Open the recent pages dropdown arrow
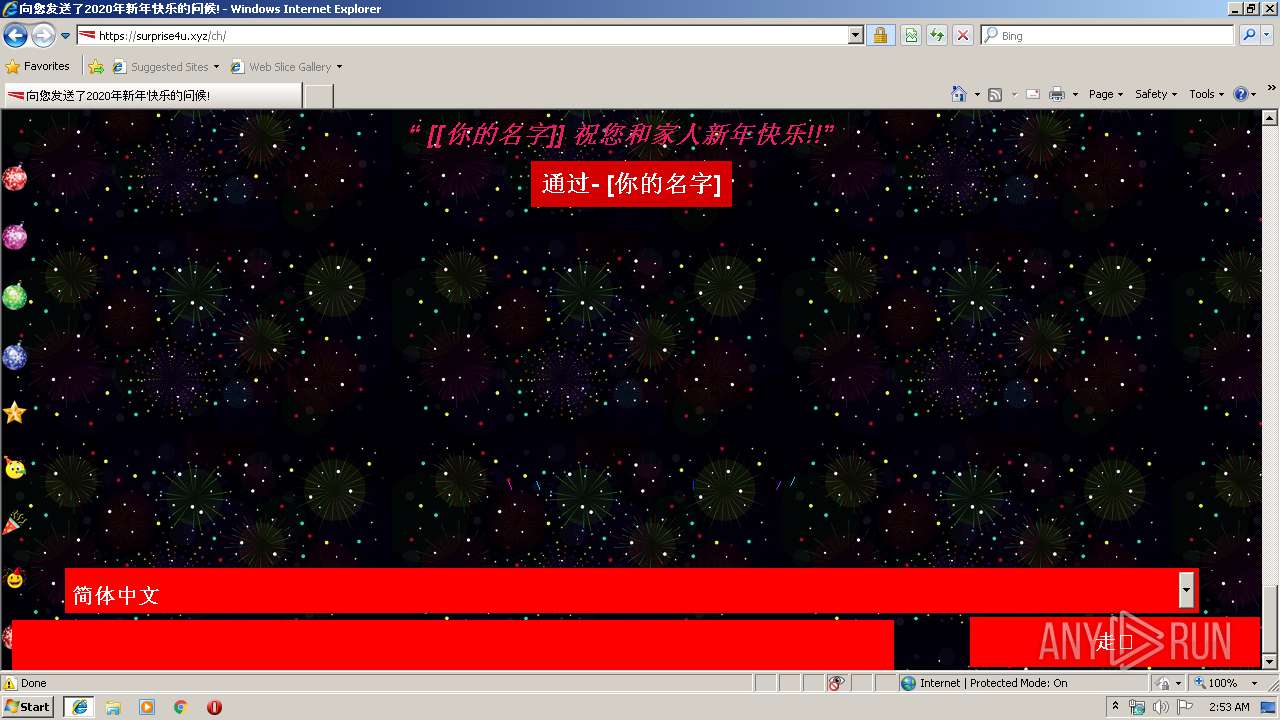Screen dimensions: 1280x720 [66, 36]
